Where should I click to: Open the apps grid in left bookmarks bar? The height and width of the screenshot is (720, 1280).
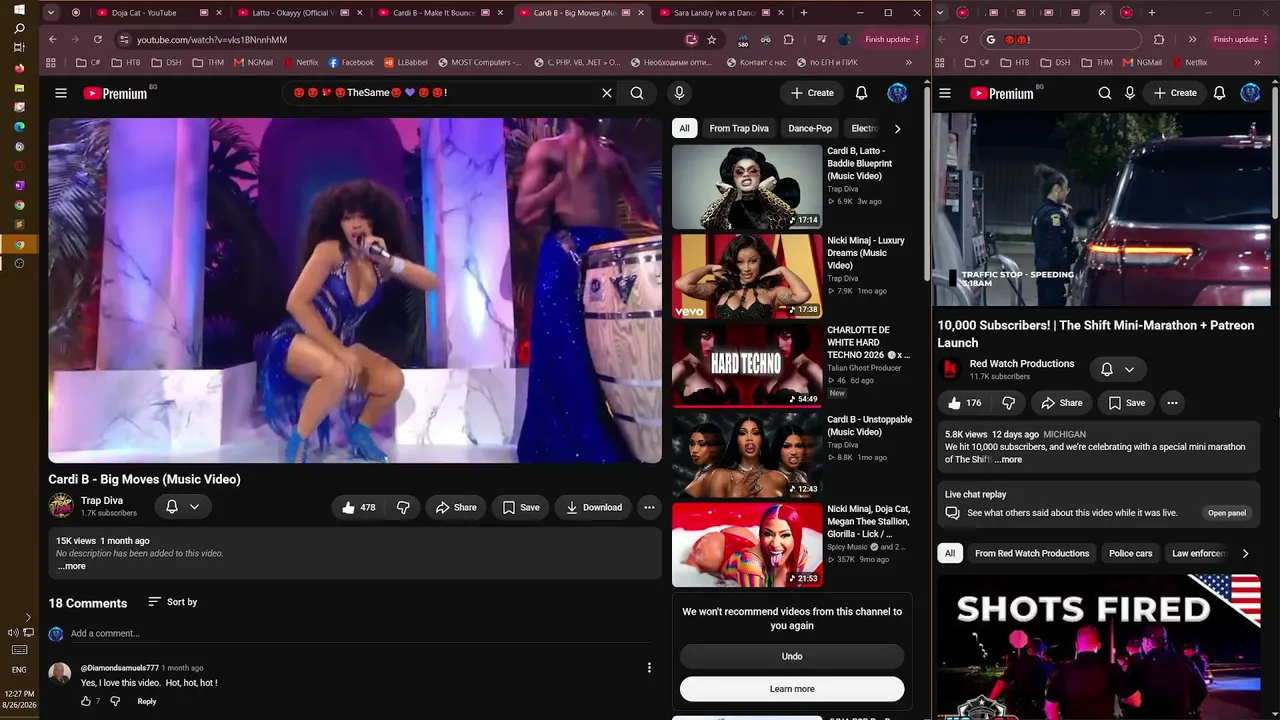50,62
